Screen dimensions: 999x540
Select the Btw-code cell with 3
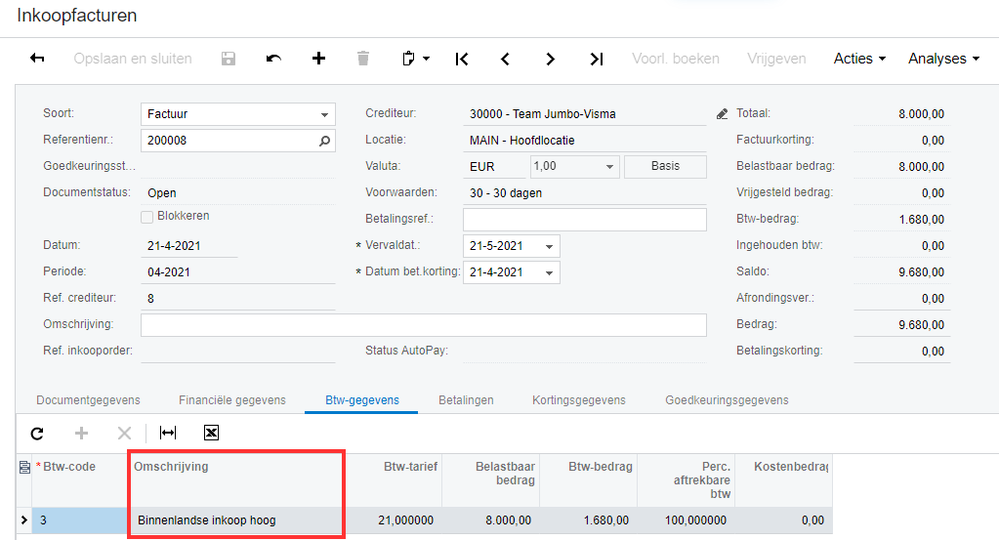80,520
